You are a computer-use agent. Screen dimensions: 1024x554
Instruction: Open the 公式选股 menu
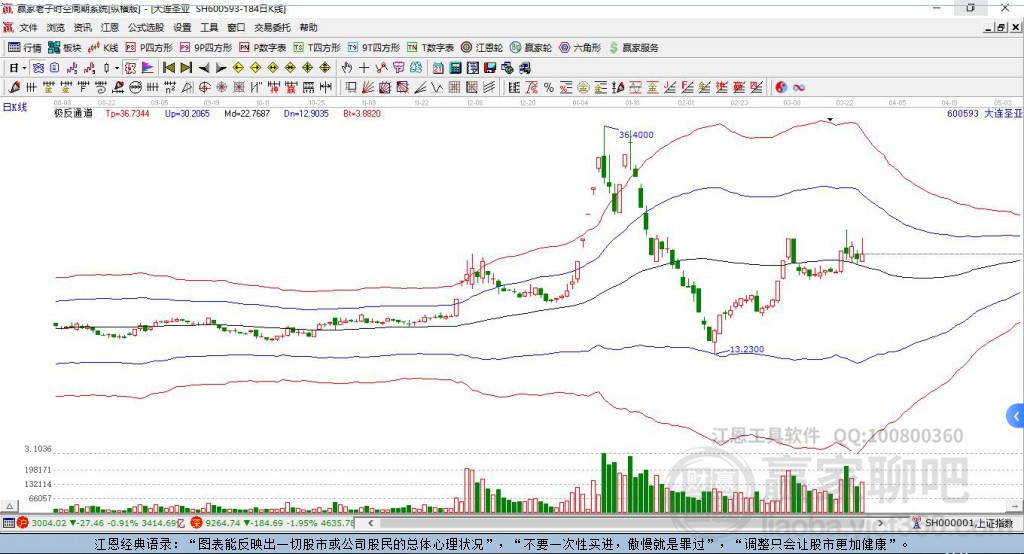pos(146,27)
